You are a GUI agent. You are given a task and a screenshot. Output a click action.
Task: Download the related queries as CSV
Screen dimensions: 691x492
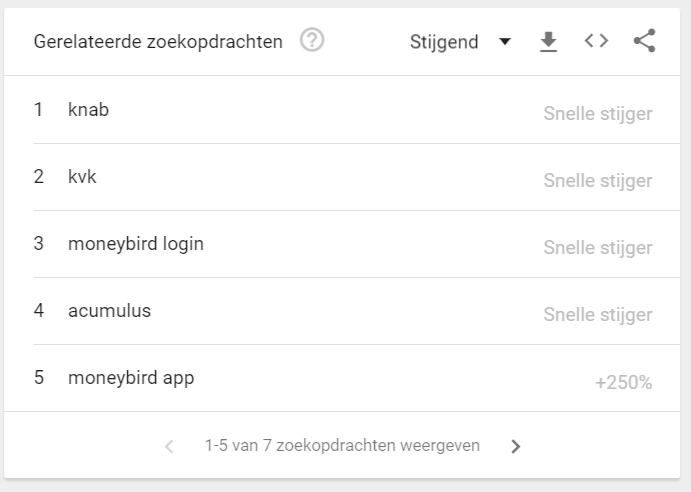pos(548,41)
